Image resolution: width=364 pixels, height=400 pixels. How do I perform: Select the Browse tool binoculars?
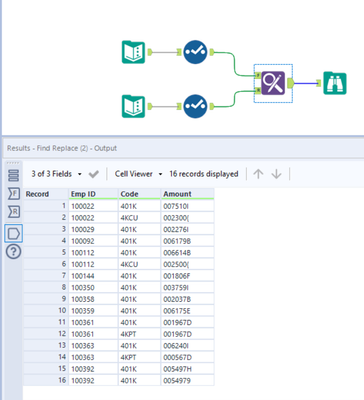click(335, 83)
